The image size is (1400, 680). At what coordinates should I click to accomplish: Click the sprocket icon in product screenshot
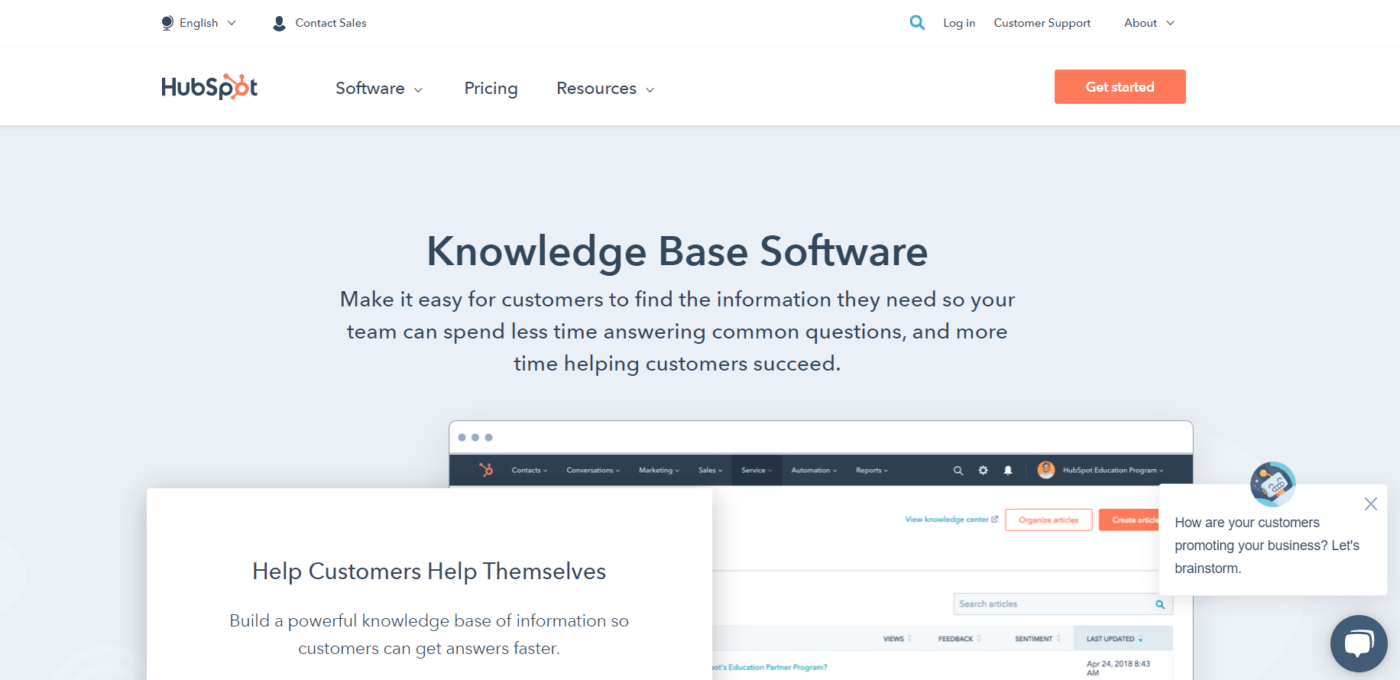coord(486,470)
